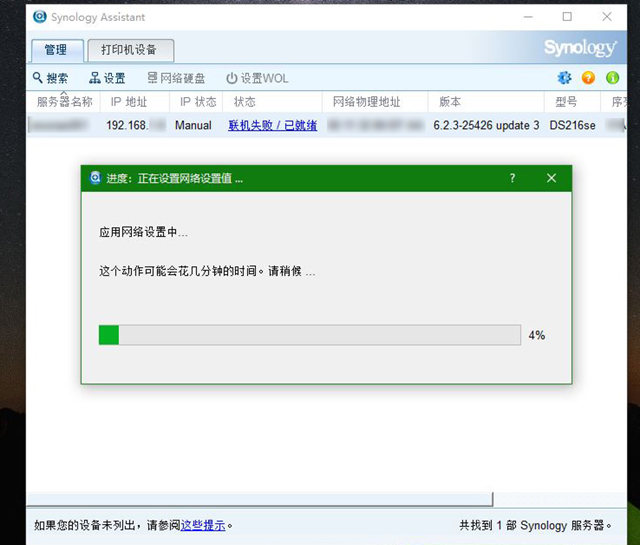Click the help ? button in progress dialog
640x545 pixels.
click(512, 178)
